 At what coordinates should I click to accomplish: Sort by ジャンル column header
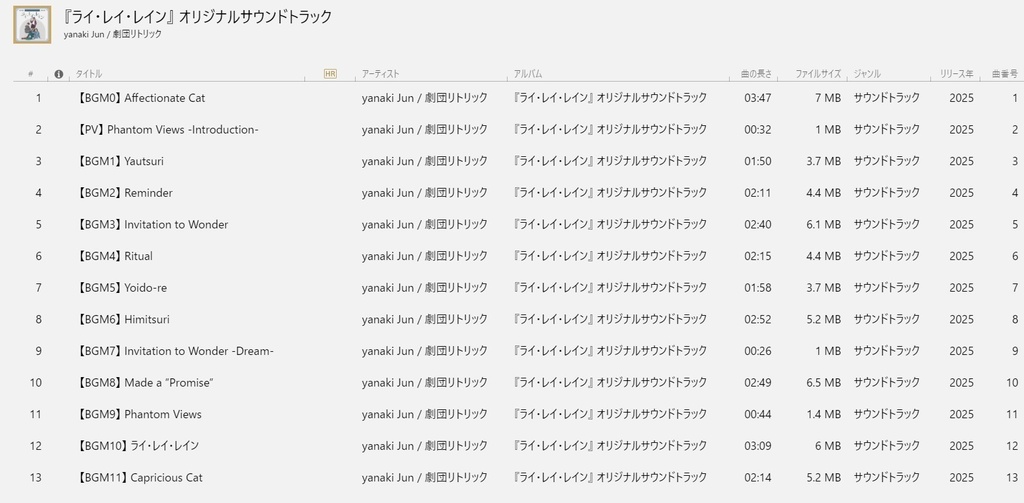coord(867,74)
